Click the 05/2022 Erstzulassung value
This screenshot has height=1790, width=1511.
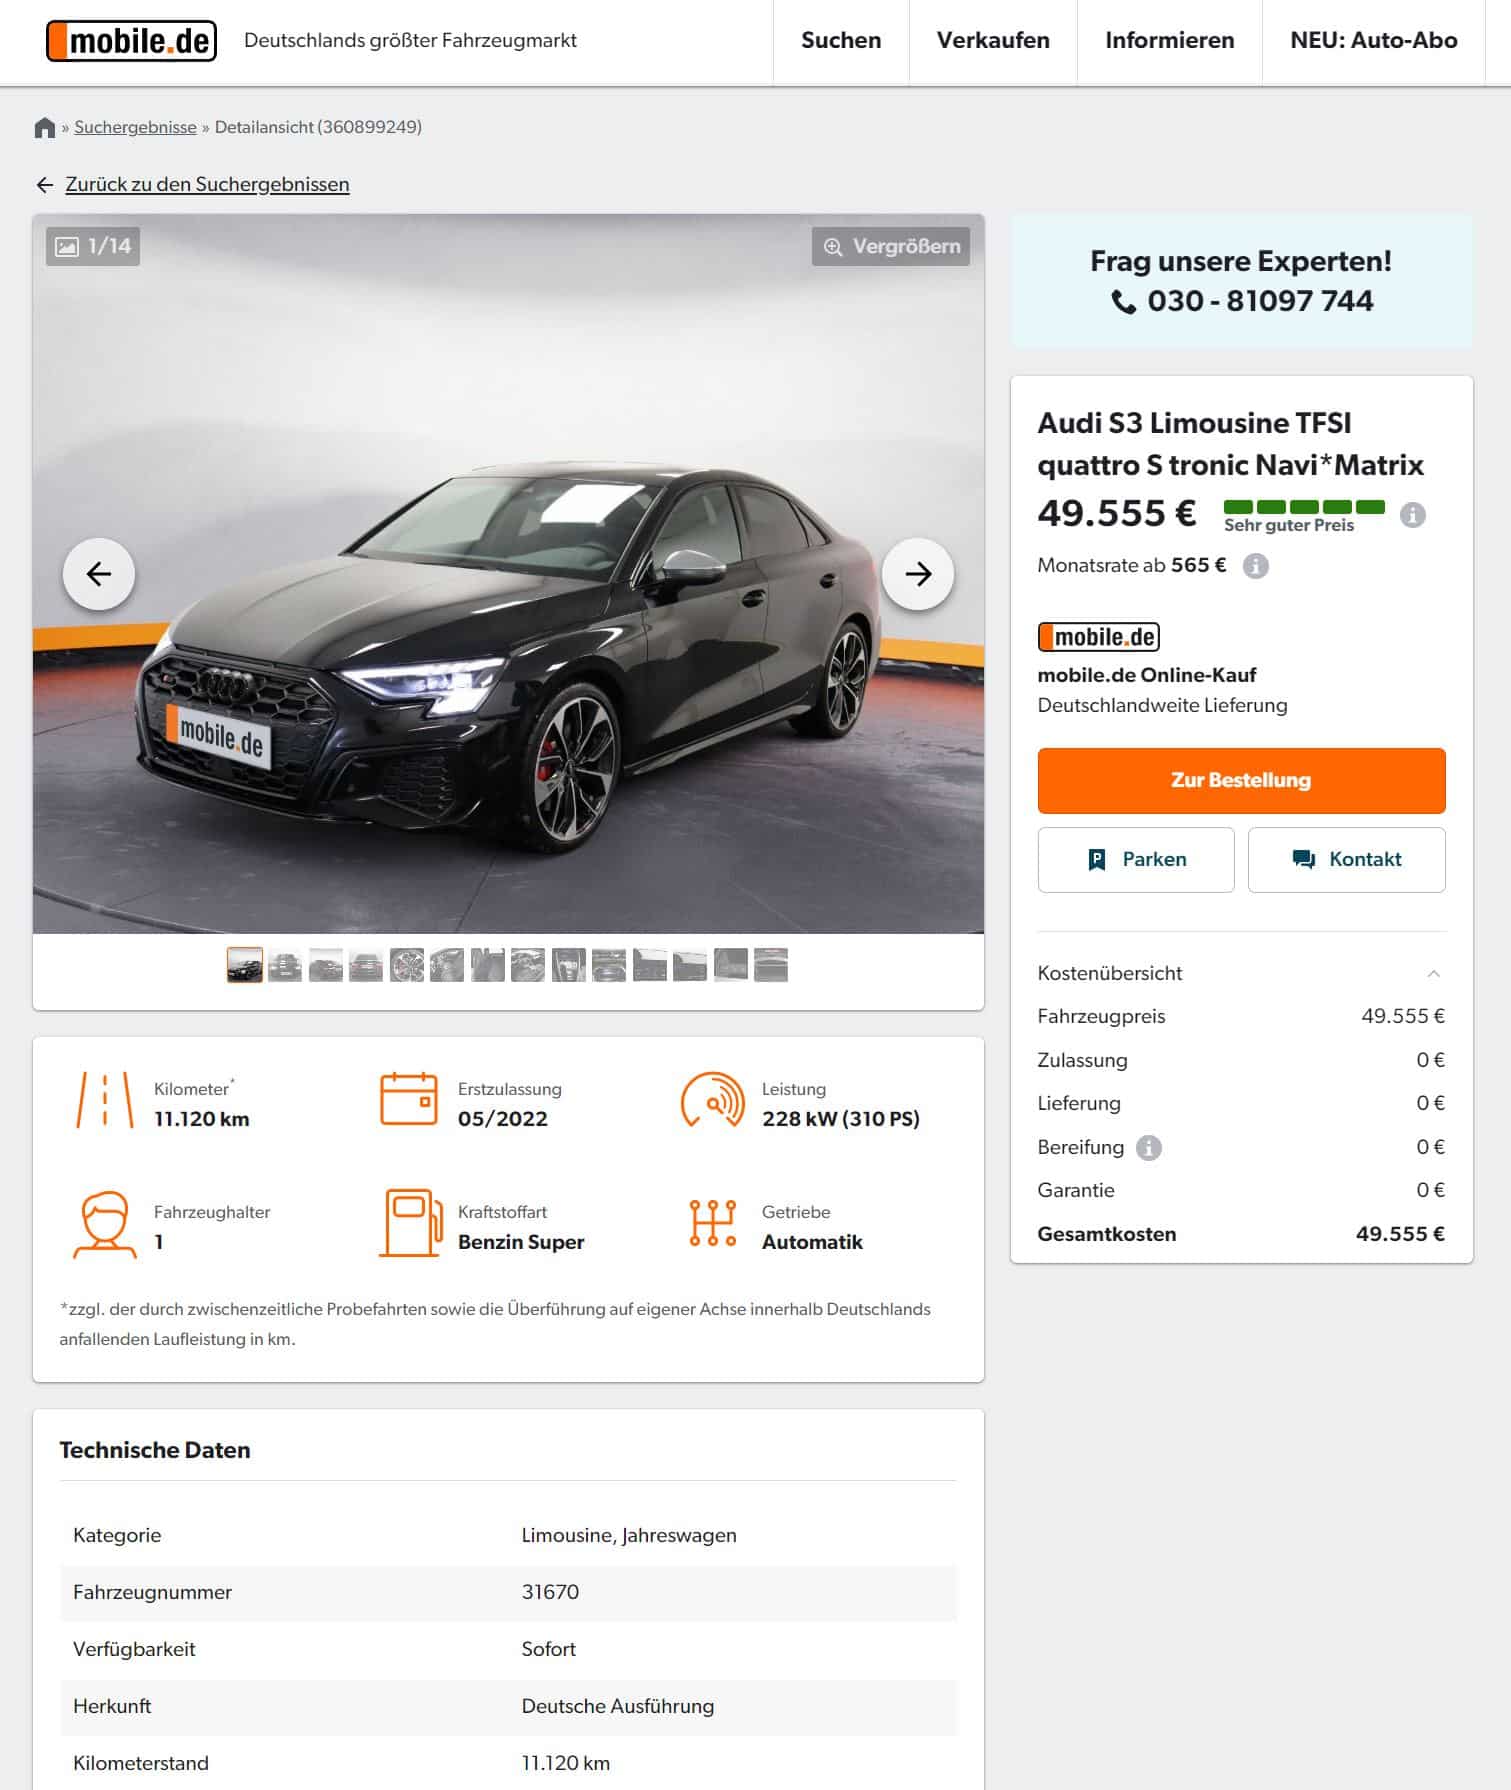pyautogui.click(x=503, y=1119)
